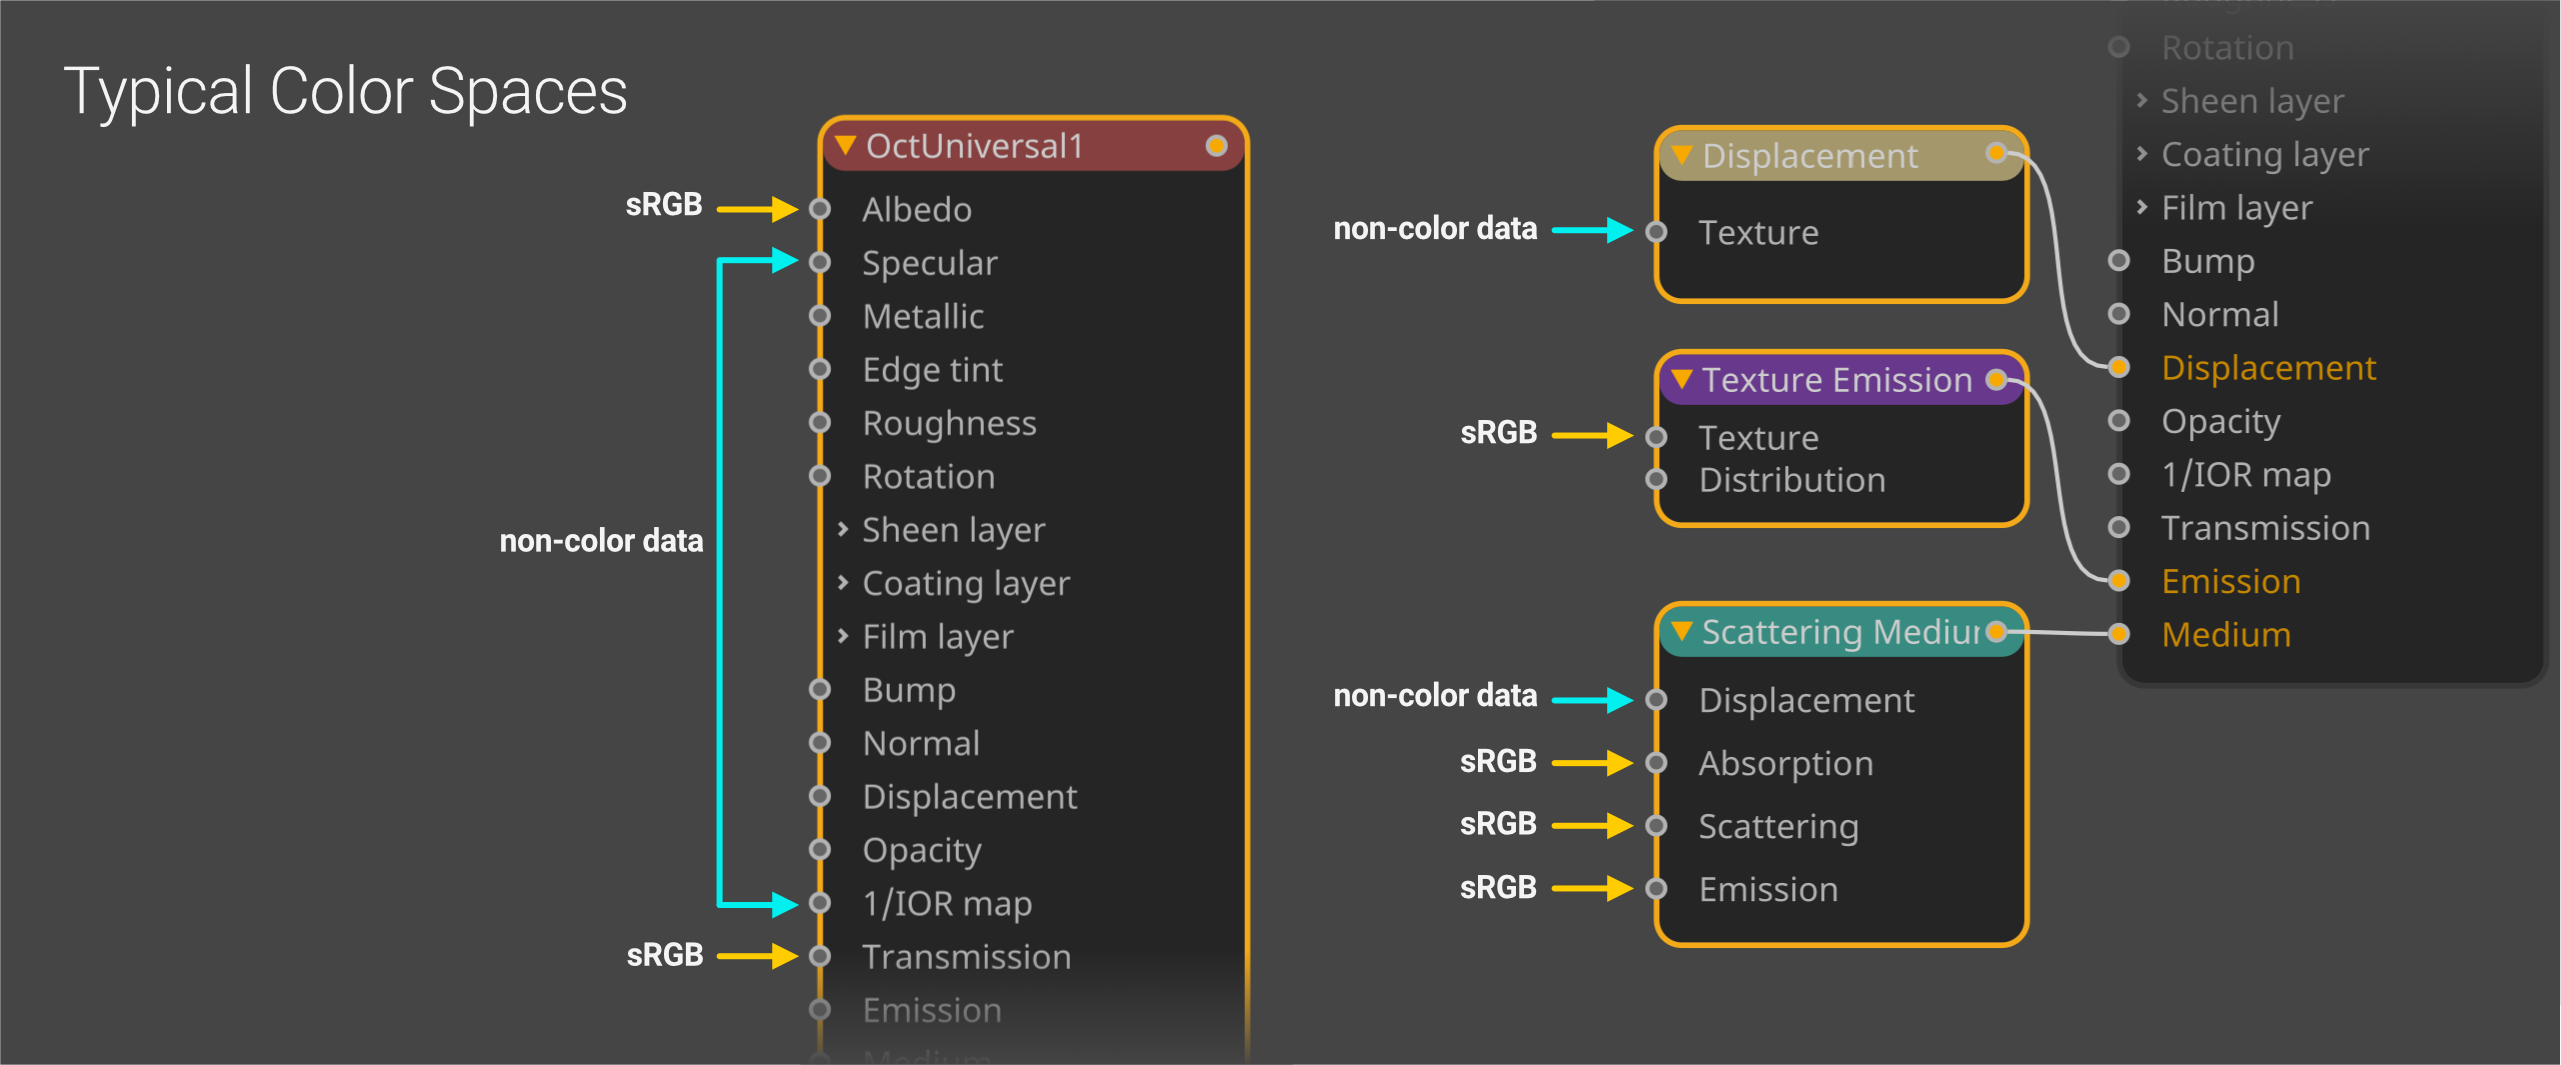Expand the Sheen layer group in OctUniversal1
The image size is (2561, 1065).
point(843,529)
